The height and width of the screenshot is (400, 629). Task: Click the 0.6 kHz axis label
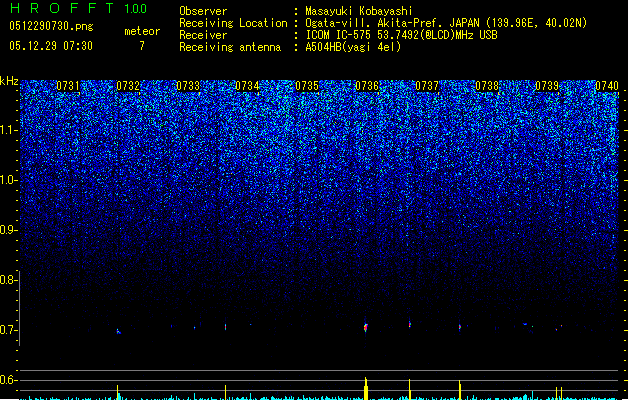8,380
